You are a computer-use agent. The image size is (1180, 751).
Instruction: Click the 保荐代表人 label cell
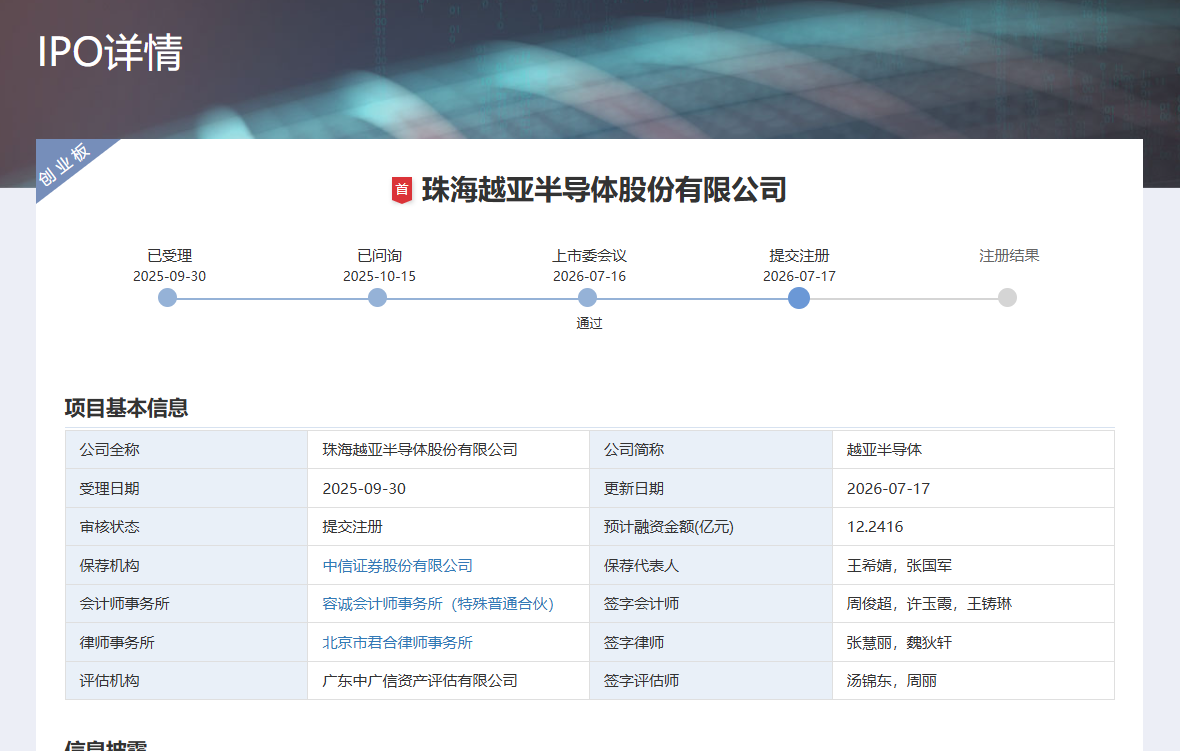[x=711, y=566]
